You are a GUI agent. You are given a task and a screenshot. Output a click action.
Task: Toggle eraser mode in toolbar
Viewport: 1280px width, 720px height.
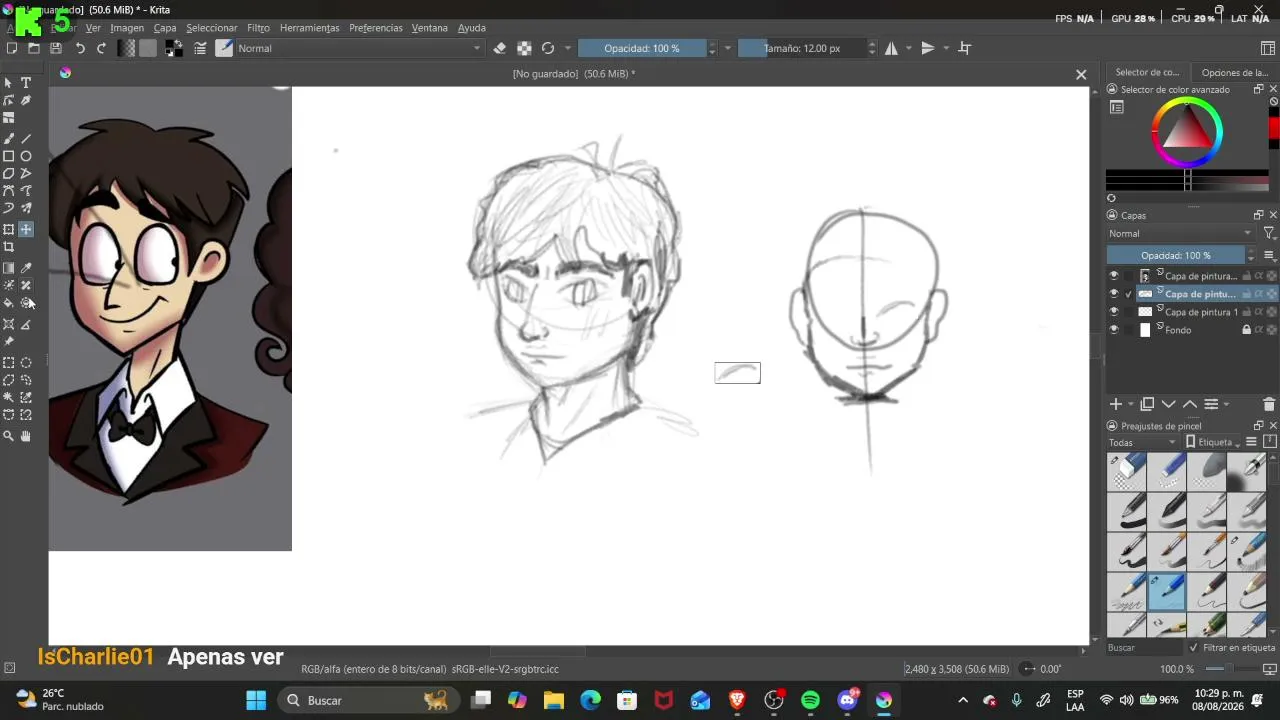(500, 48)
